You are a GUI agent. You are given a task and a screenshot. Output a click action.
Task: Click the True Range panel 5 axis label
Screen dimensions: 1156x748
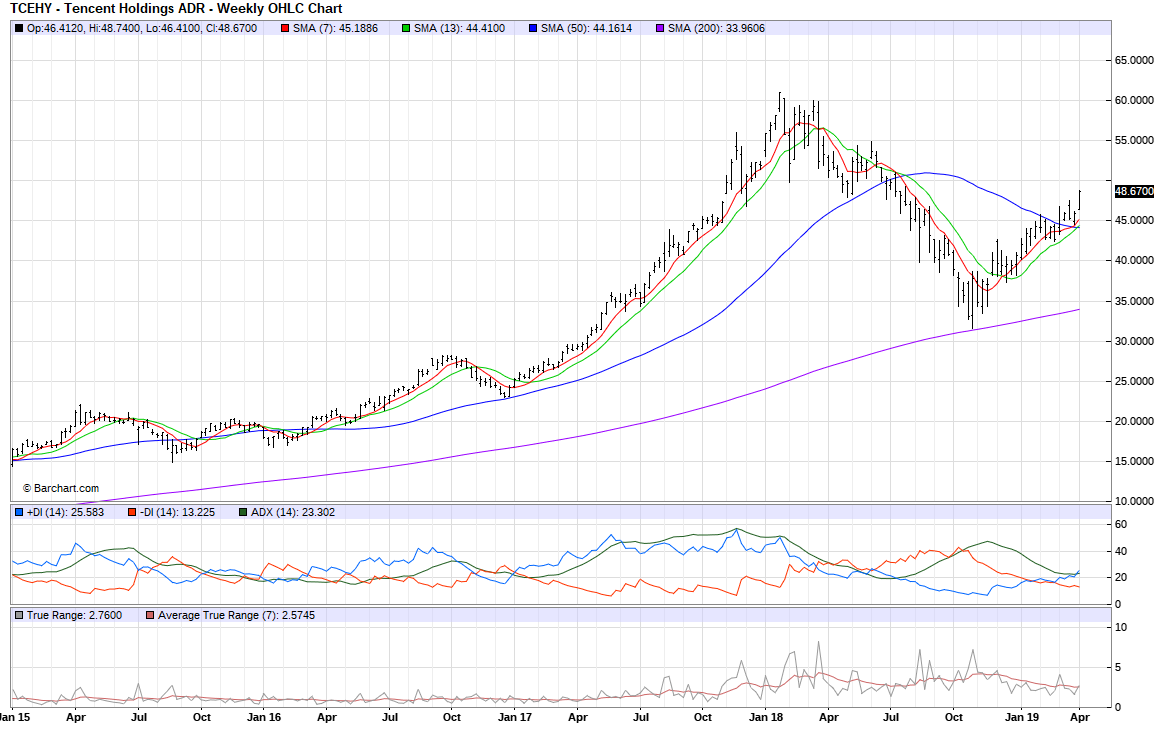[x=1118, y=668]
